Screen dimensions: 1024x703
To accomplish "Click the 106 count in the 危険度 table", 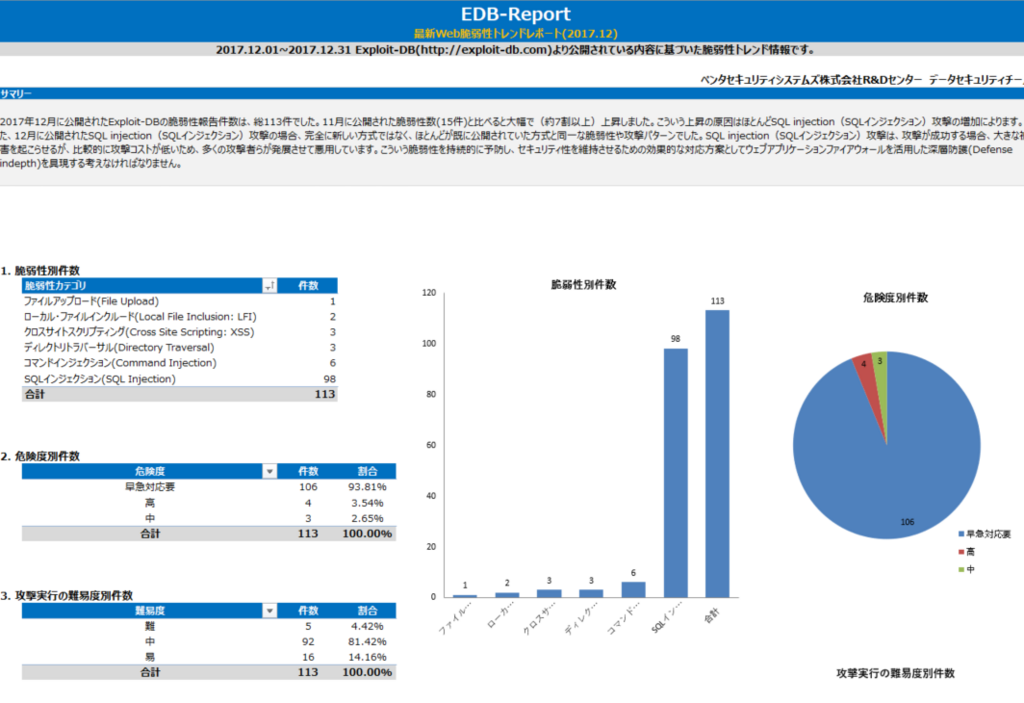I will (308, 487).
